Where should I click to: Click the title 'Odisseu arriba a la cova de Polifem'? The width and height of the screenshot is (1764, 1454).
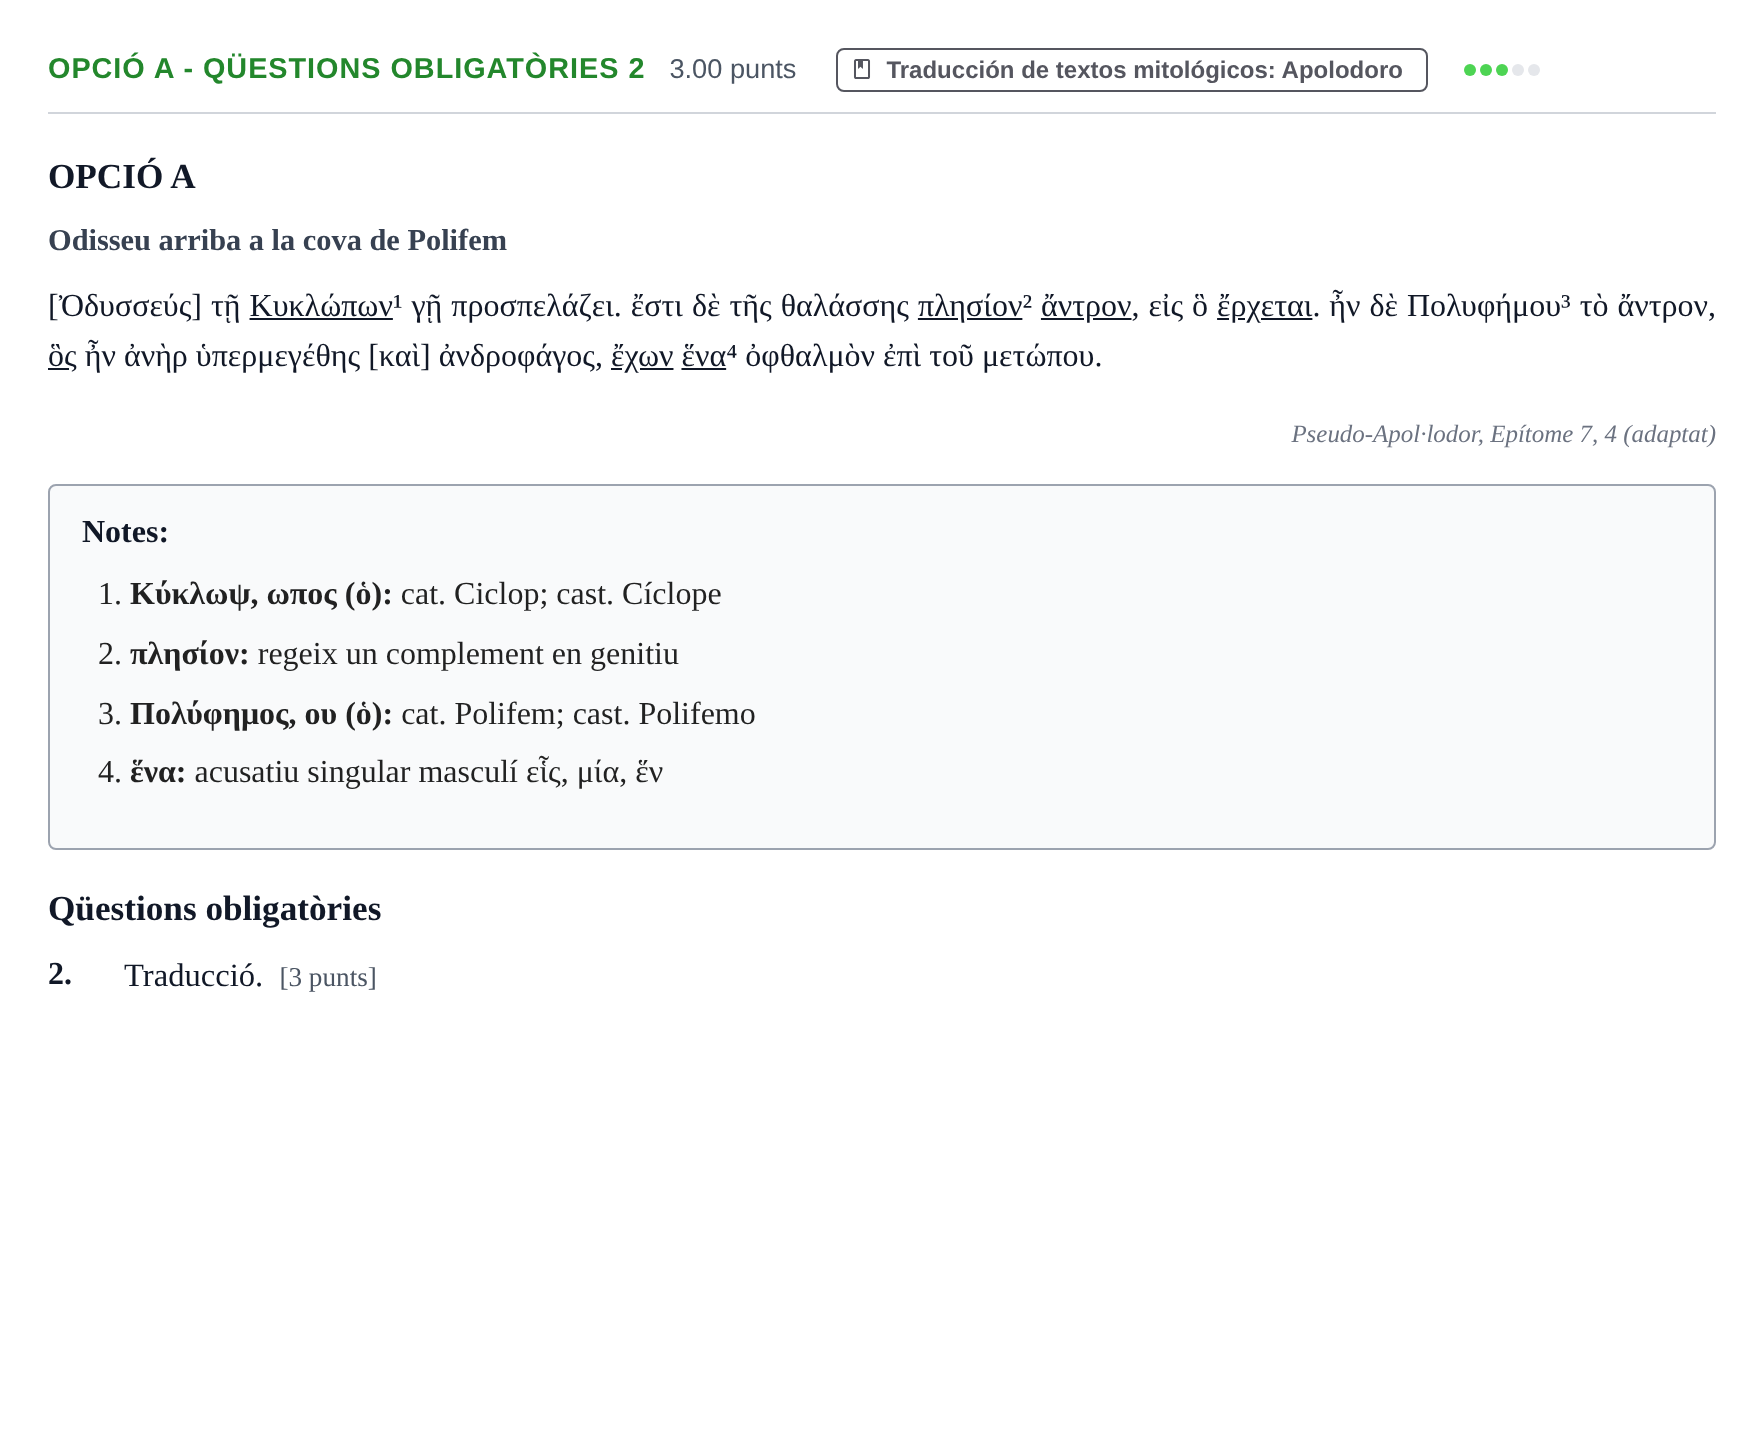(x=277, y=240)
